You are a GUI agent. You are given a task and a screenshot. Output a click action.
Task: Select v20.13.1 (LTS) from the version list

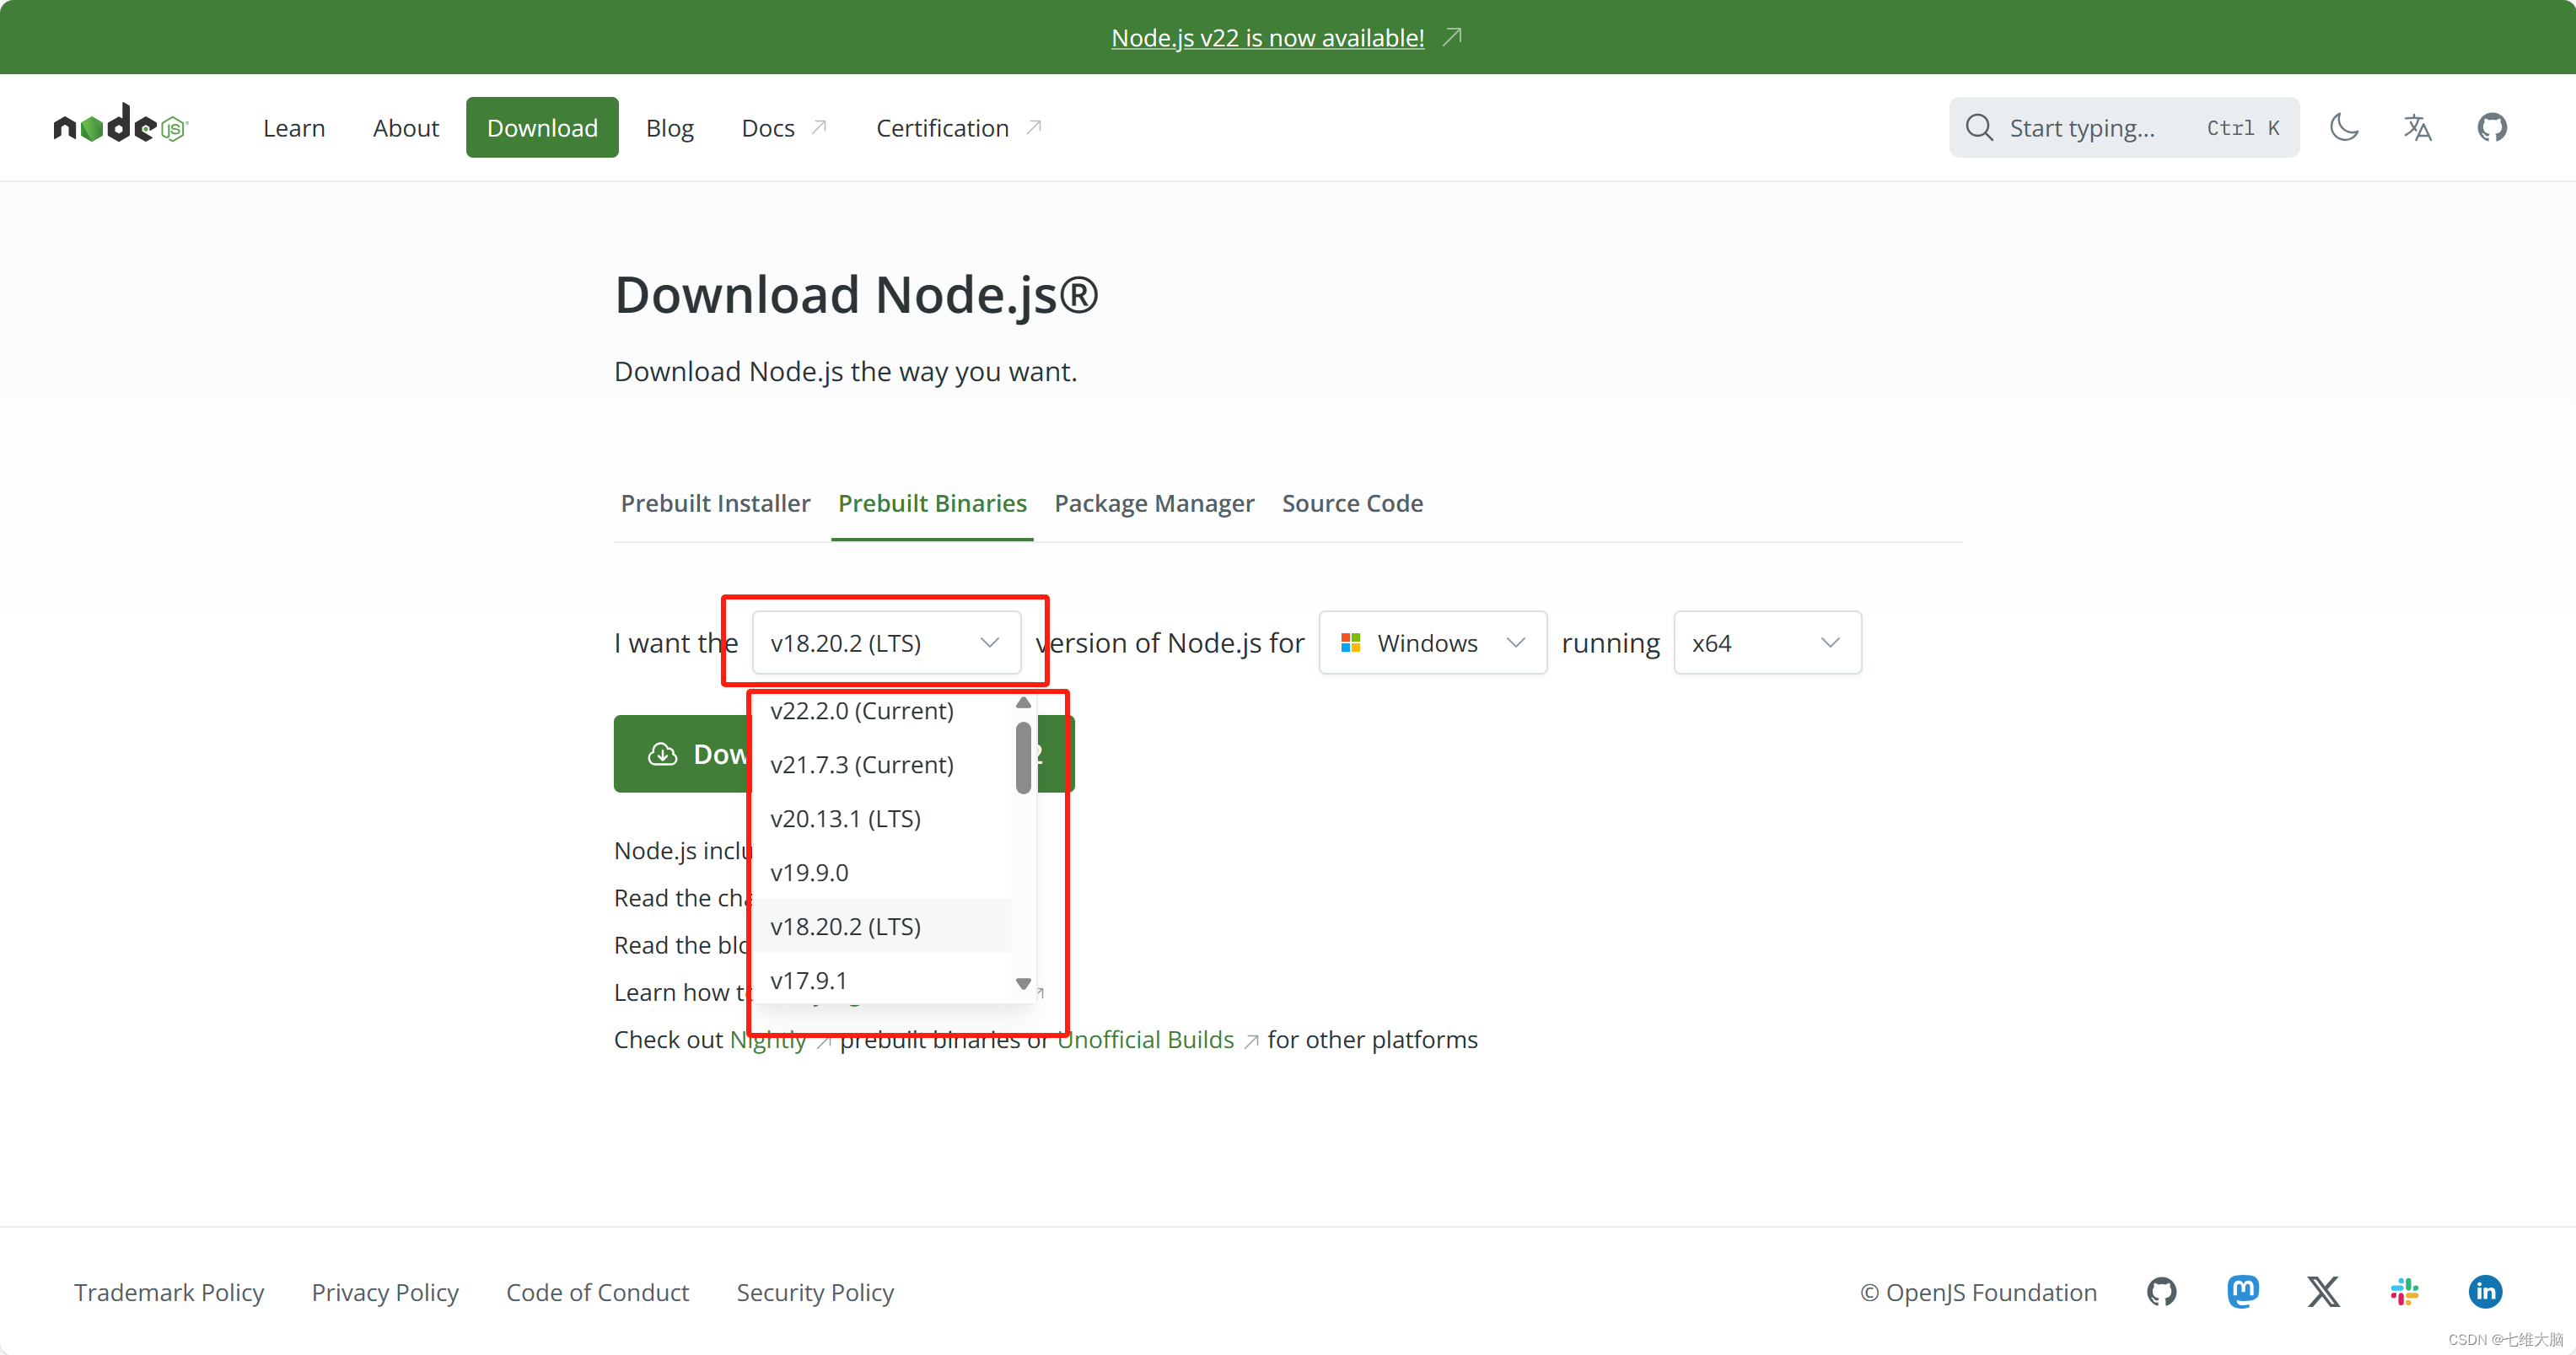tap(845, 819)
